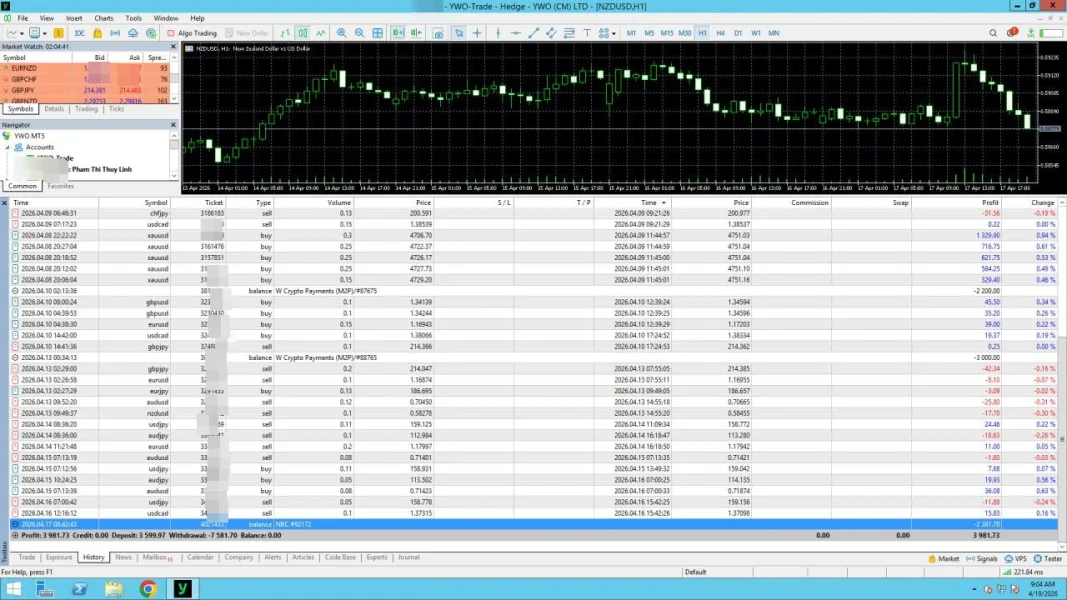
Task: Draw a horizontal line tool
Action: pyautogui.click(x=516, y=33)
